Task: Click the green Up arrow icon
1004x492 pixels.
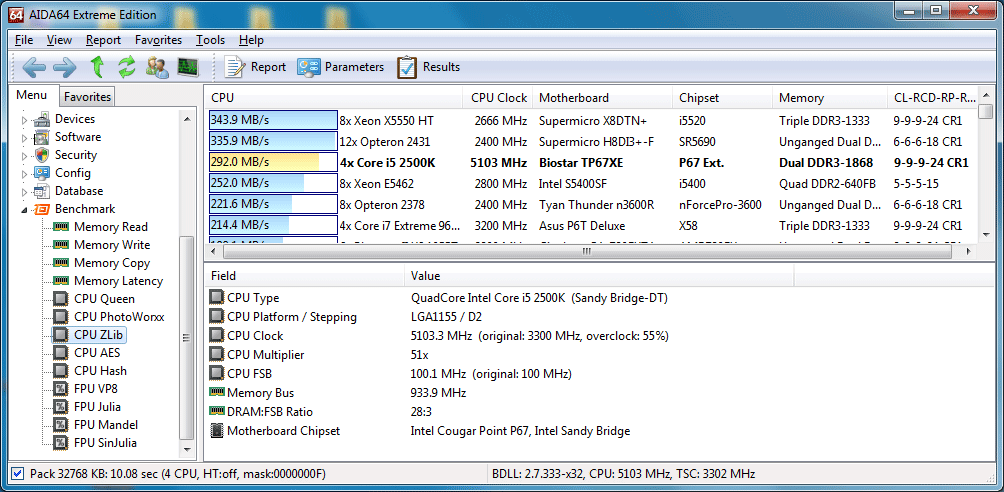Action: click(97, 67)
